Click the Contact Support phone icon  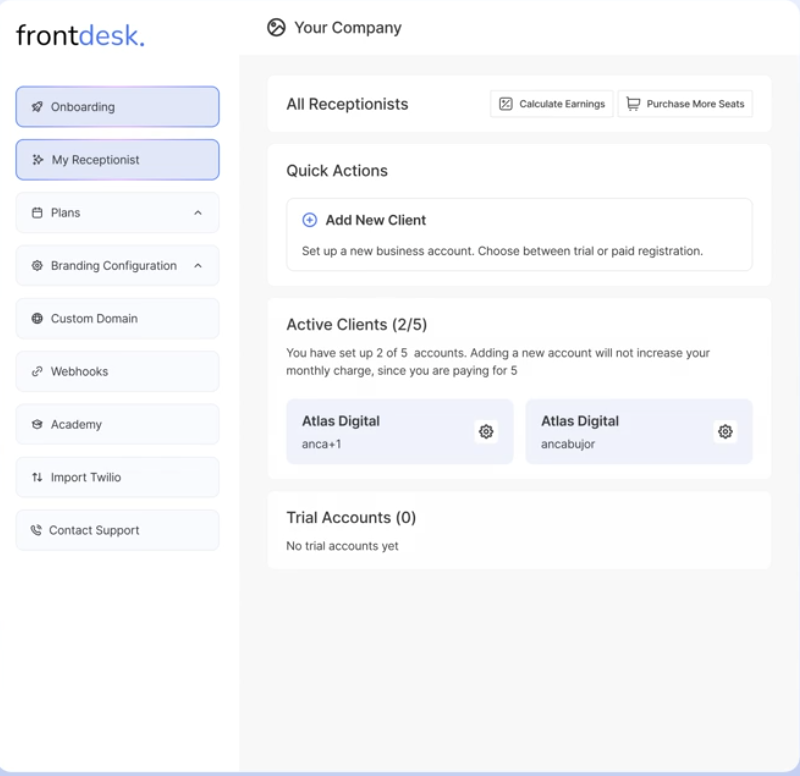(36, 531)
